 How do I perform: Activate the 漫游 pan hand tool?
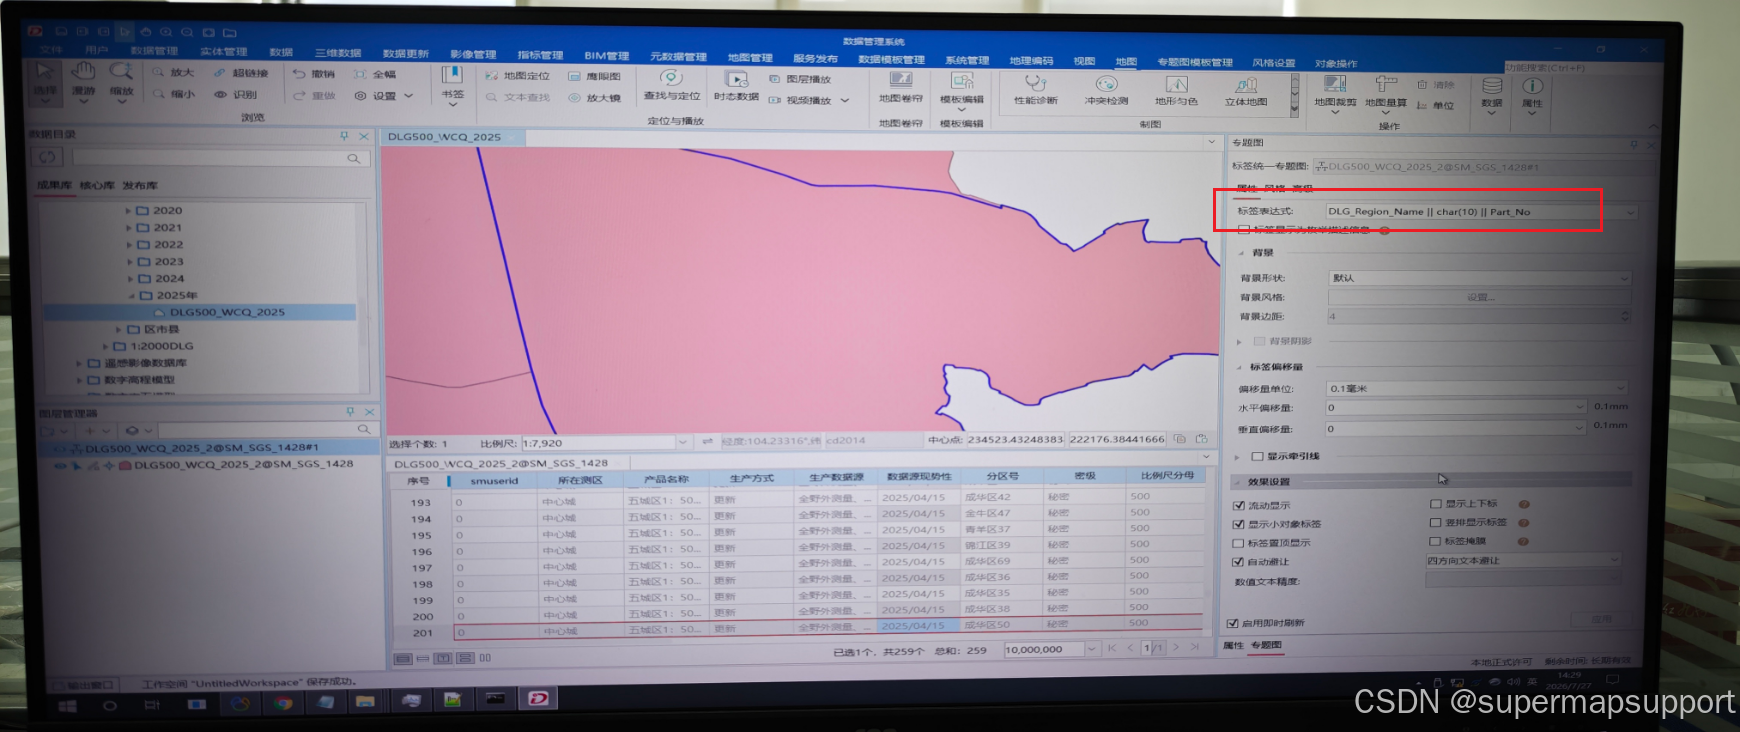coord(83,79)
